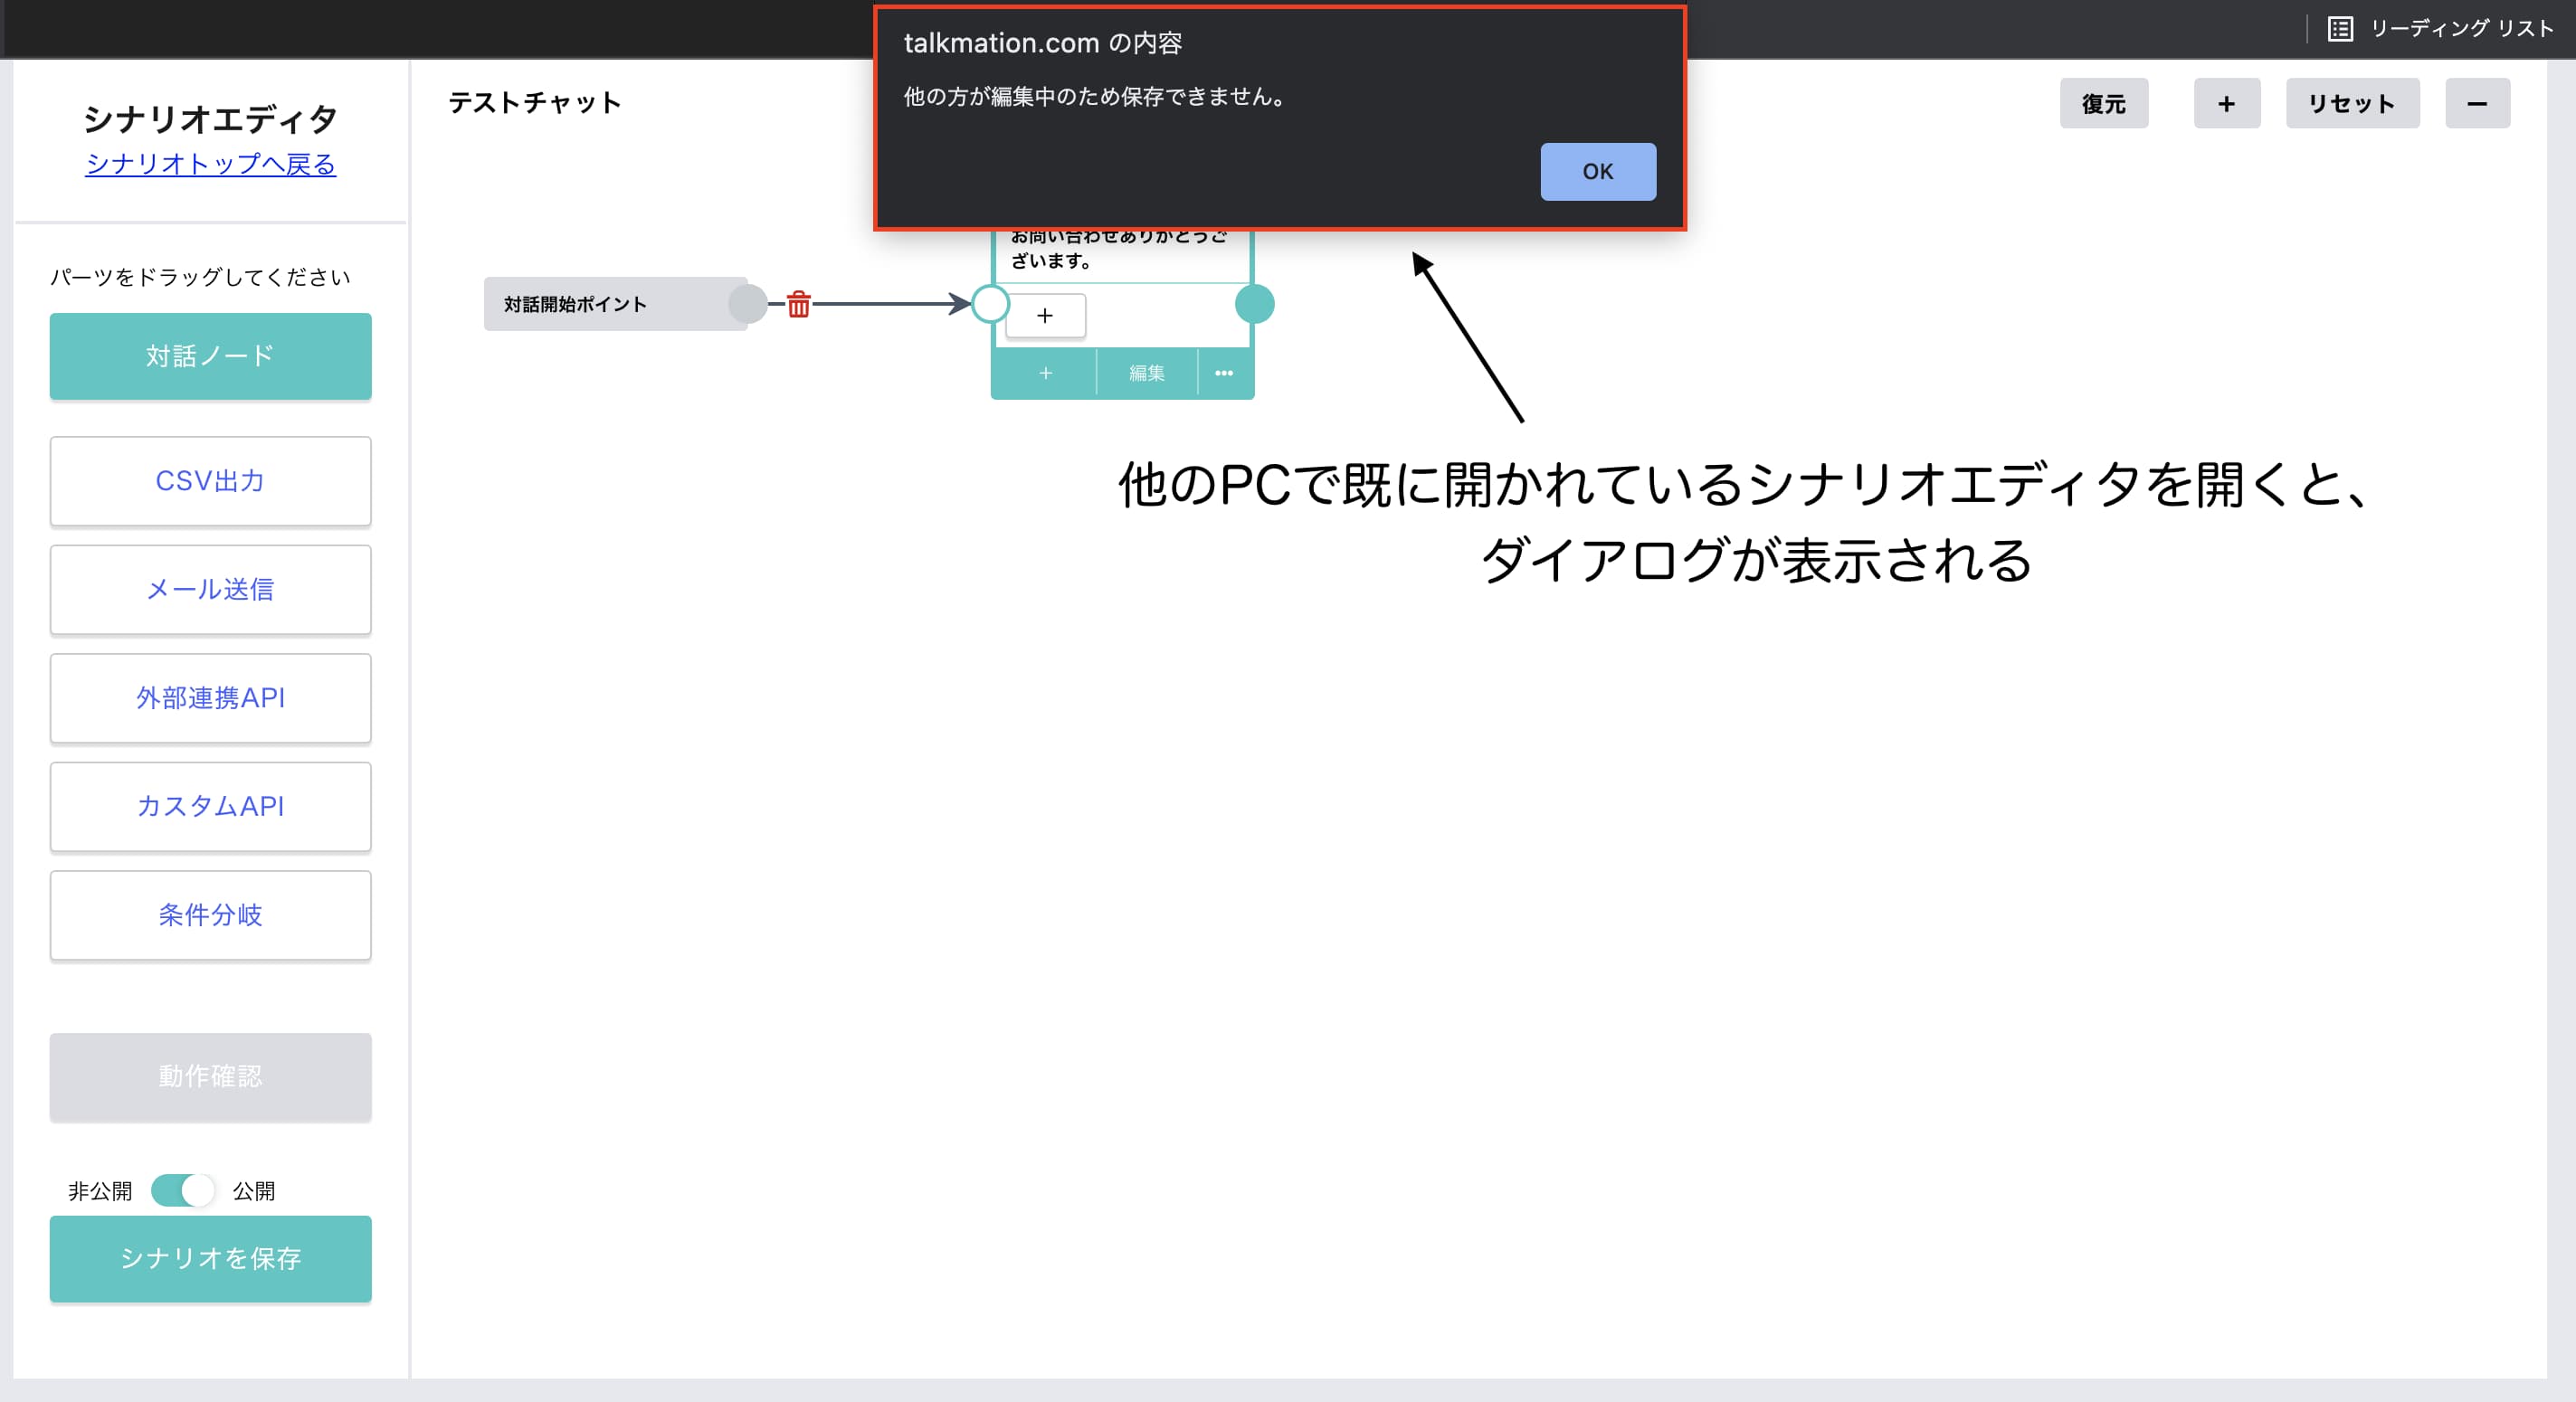The image size is (2576, 1402).
Task: Click the reading list icon in browser bar
Action: pyautogui.click(x=2339, y=28)
